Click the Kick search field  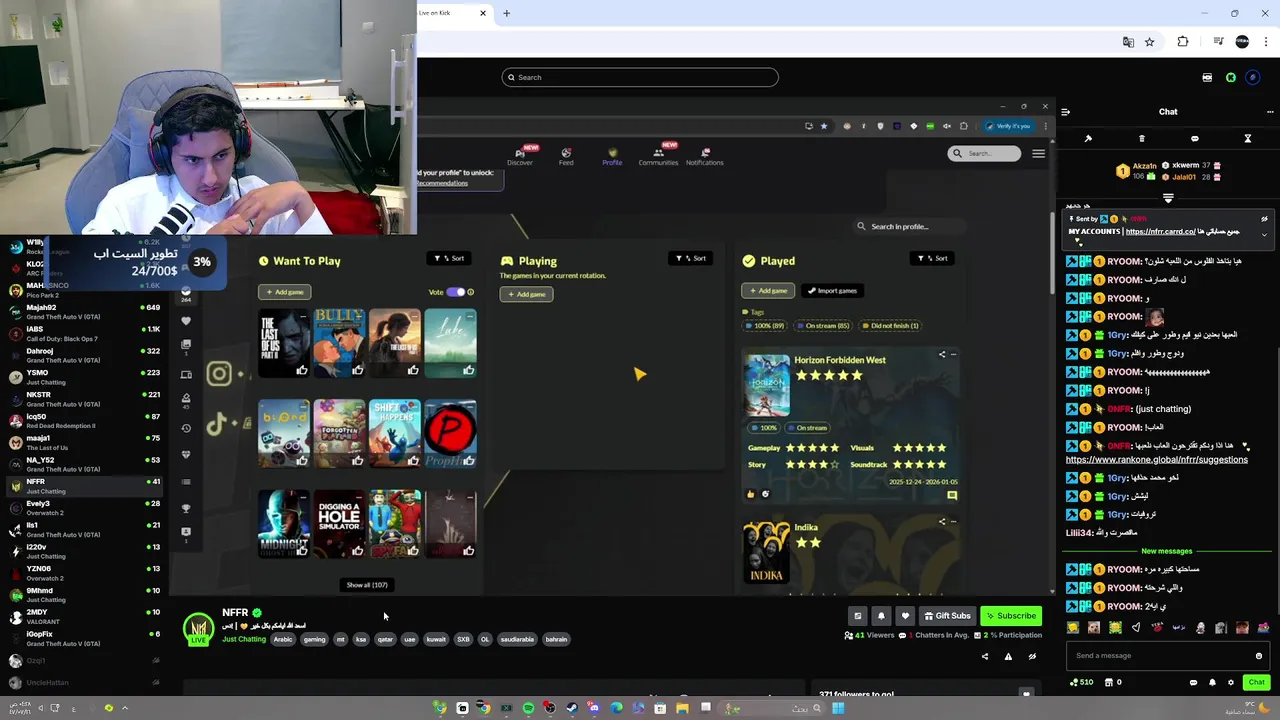(x=640, y=77)
